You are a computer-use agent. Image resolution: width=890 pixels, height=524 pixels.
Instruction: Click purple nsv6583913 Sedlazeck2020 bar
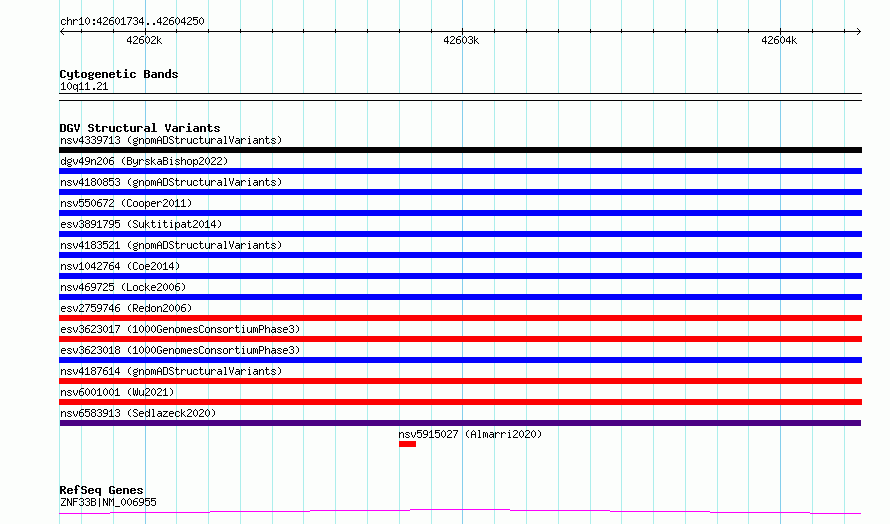coord(460,423)
